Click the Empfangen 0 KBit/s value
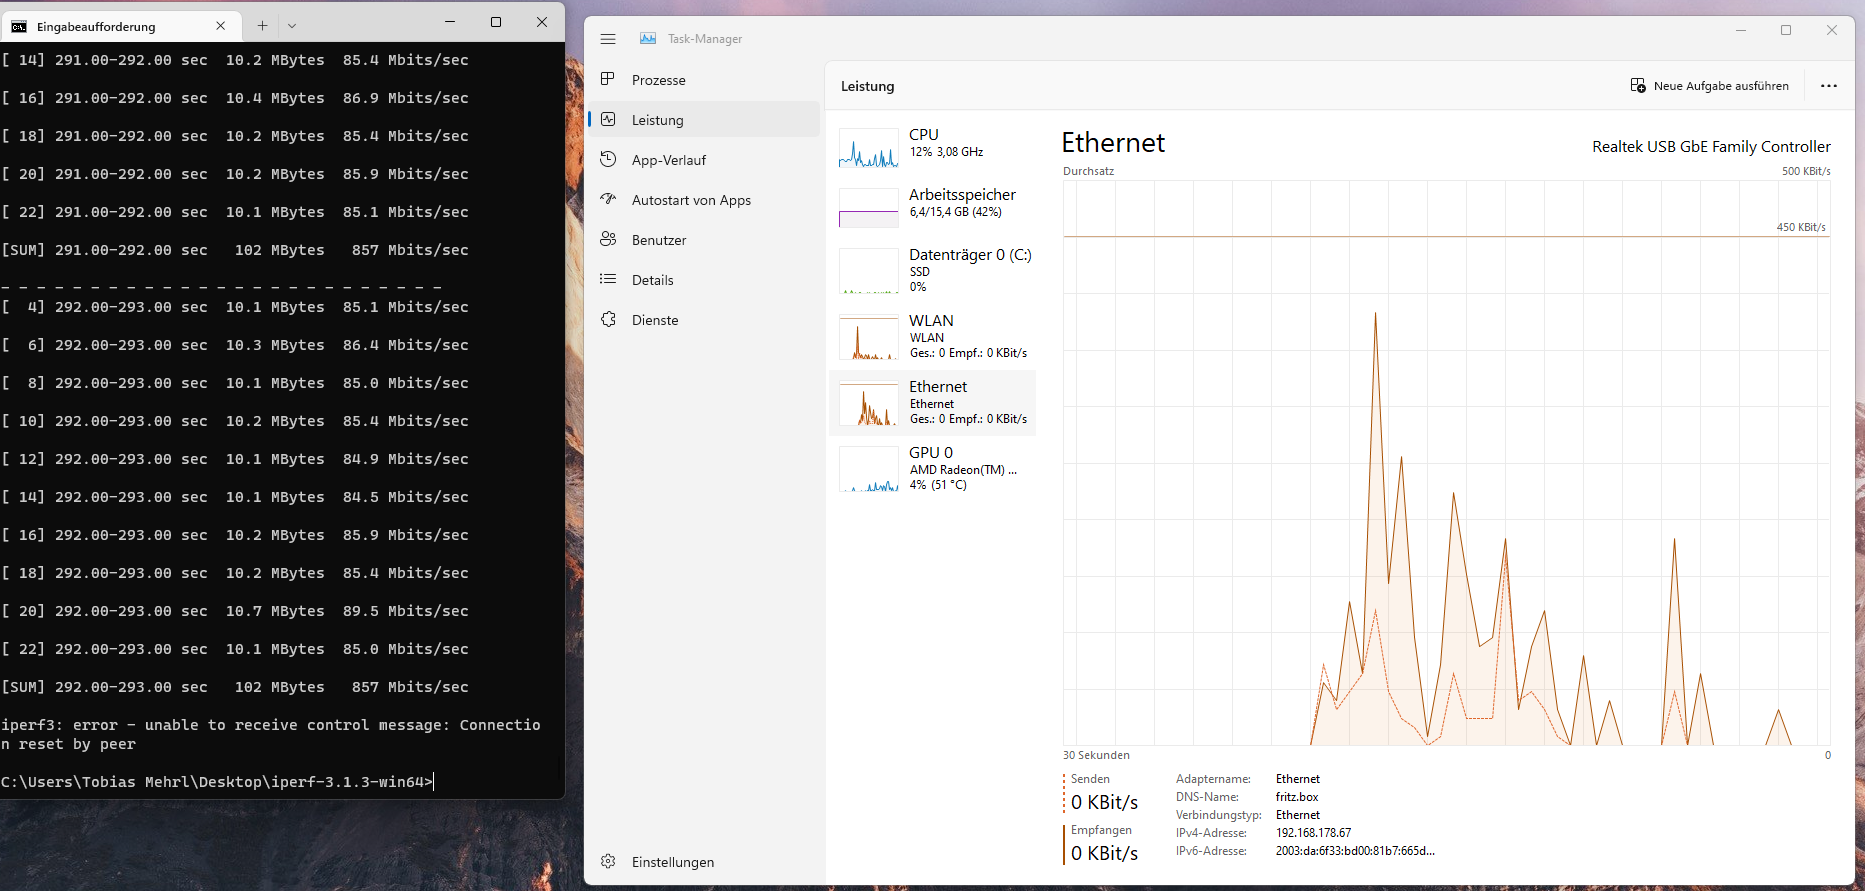This screenshot has width=1865, height=891. 1104,853
